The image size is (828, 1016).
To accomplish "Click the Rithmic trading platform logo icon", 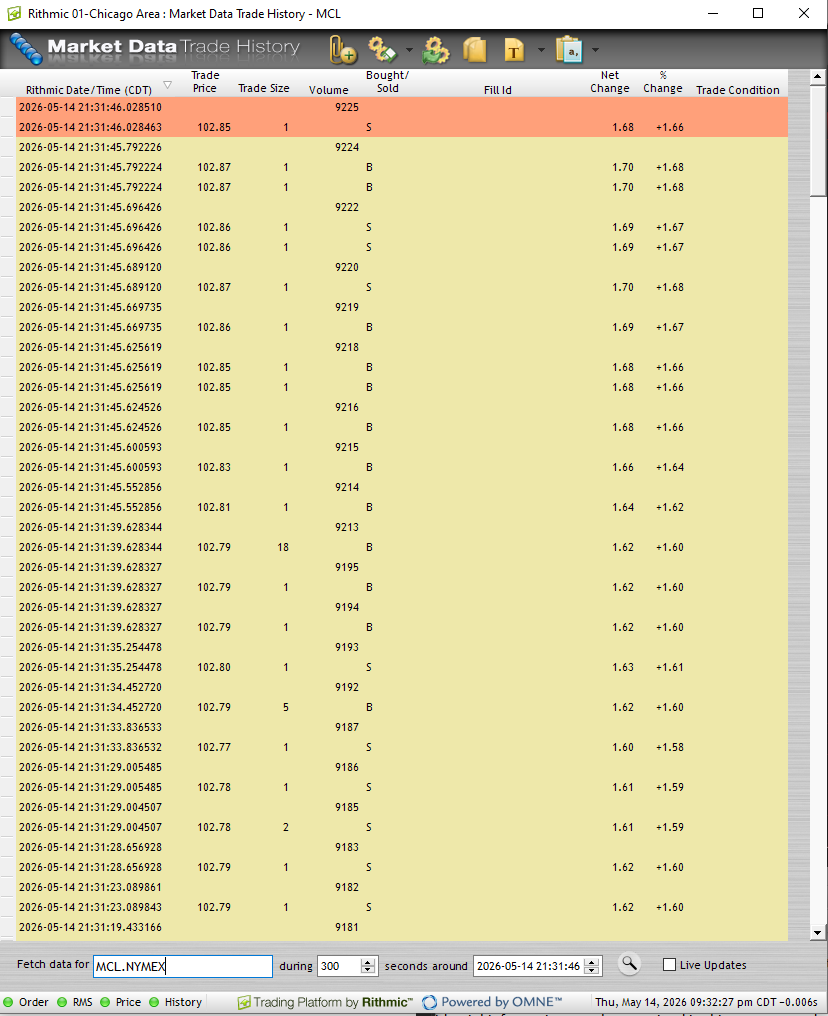I will pyautogui.click(x=244, y=1002).
